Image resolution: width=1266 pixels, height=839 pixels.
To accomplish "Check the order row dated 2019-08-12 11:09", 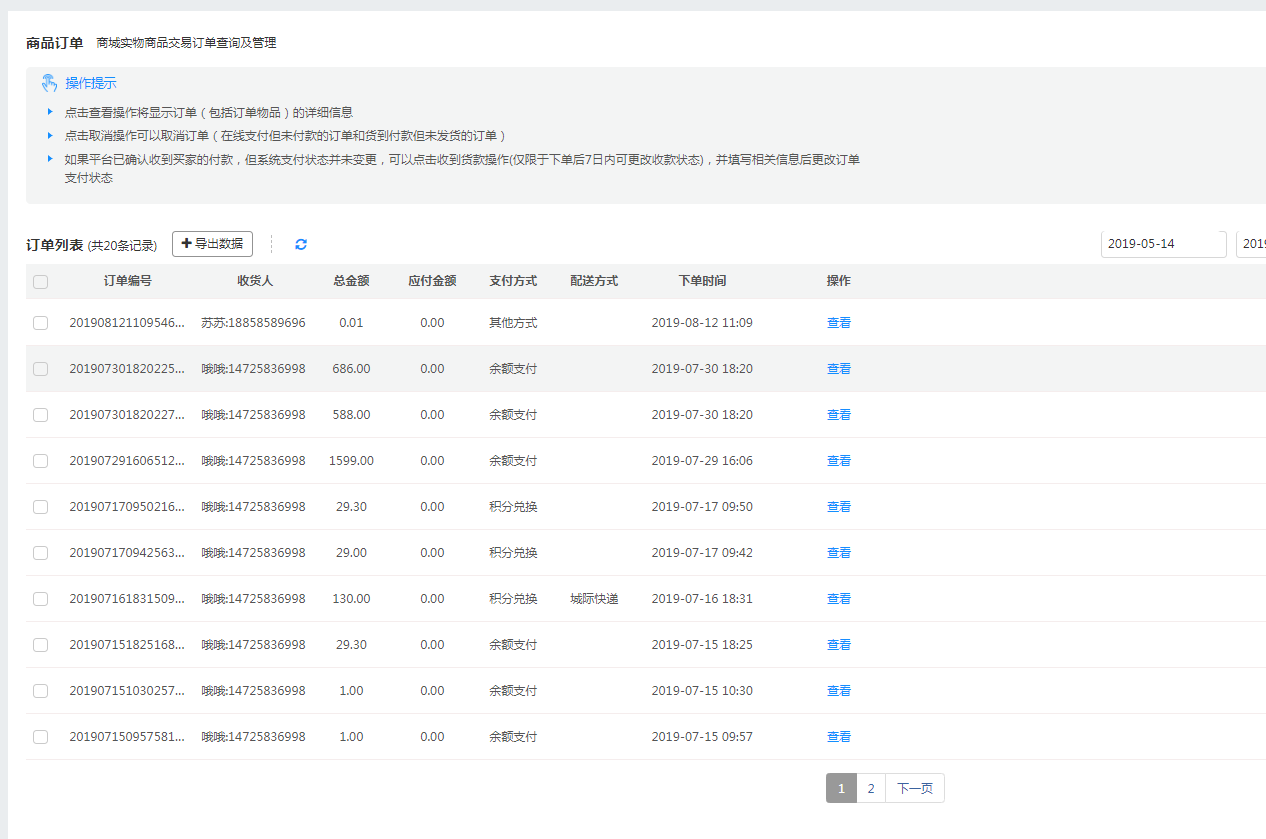I will [40, 323].
